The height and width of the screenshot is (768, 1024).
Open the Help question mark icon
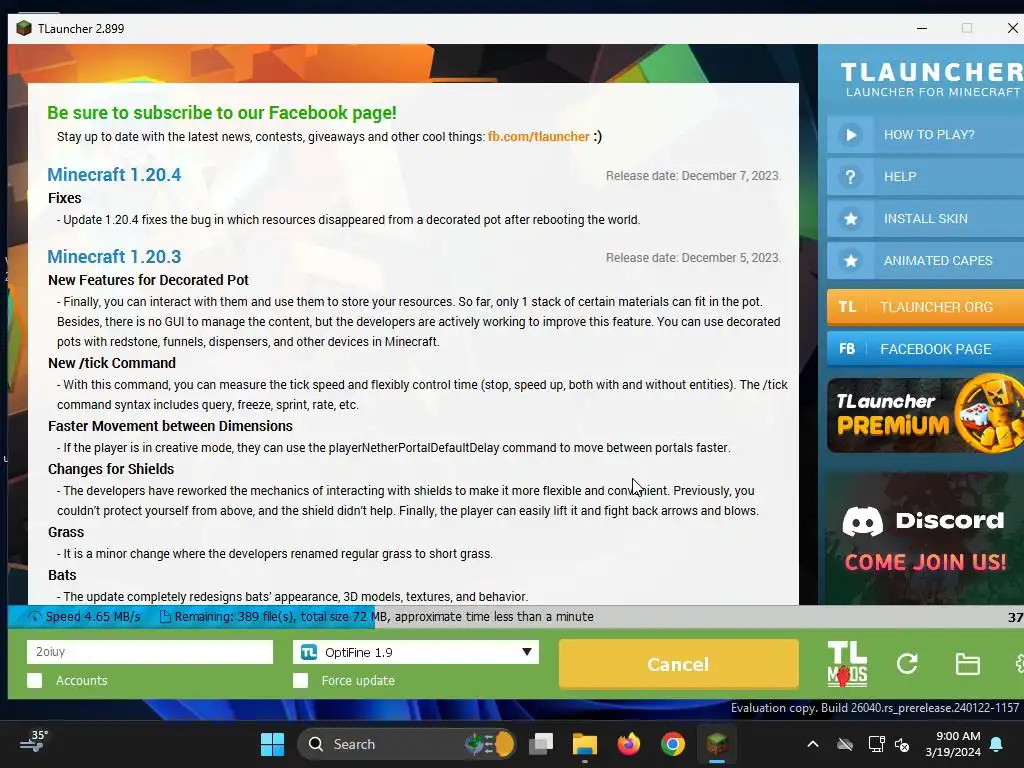coord(850,177)
